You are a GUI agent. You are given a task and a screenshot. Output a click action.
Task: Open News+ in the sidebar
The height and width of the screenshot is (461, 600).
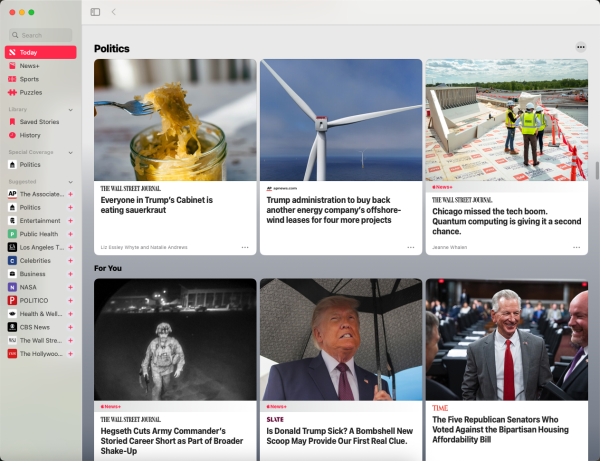(x=41, y=66)
